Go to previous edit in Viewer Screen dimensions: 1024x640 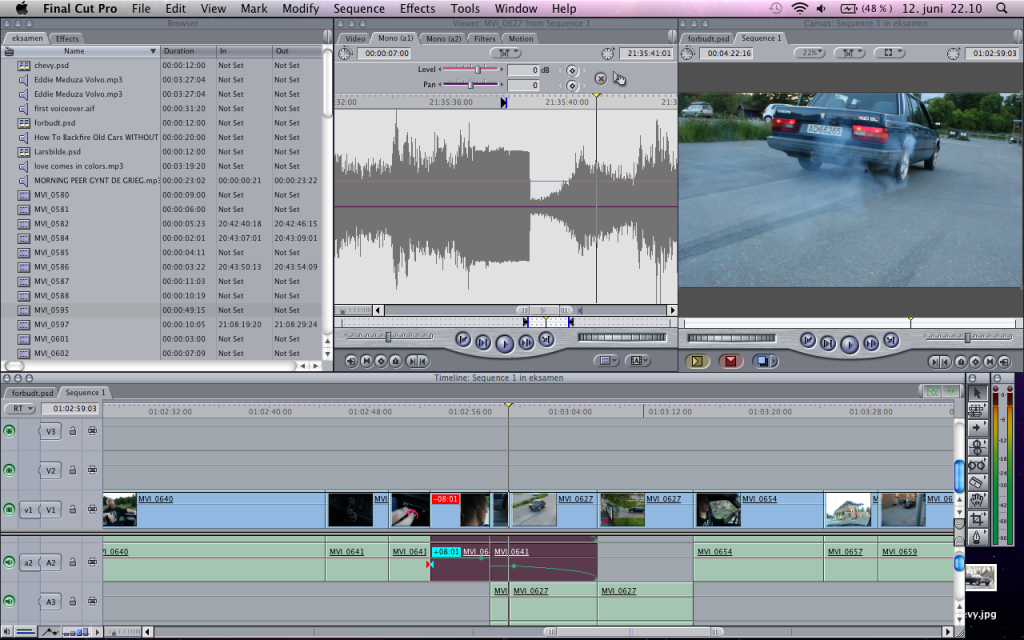tap(462, 340)
